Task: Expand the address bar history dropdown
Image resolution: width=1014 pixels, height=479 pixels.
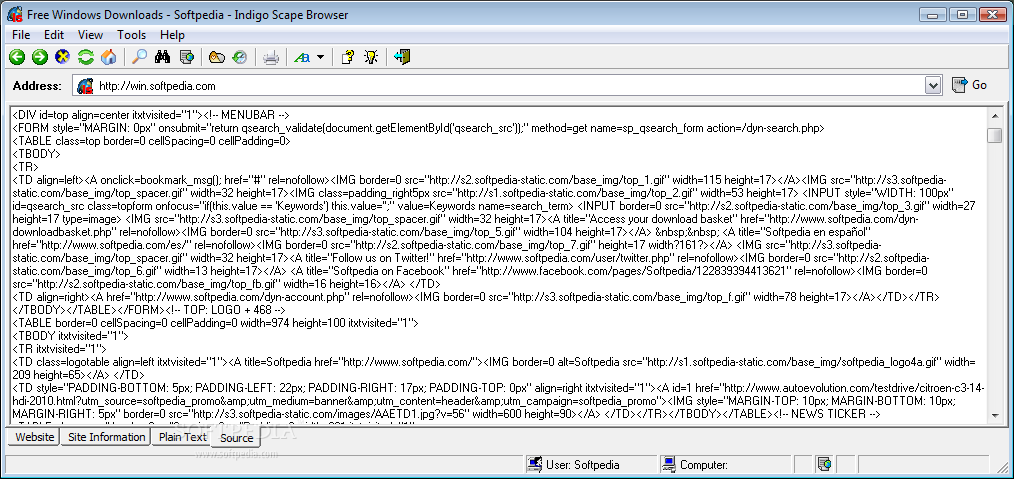Action: [x=933, y=85]
